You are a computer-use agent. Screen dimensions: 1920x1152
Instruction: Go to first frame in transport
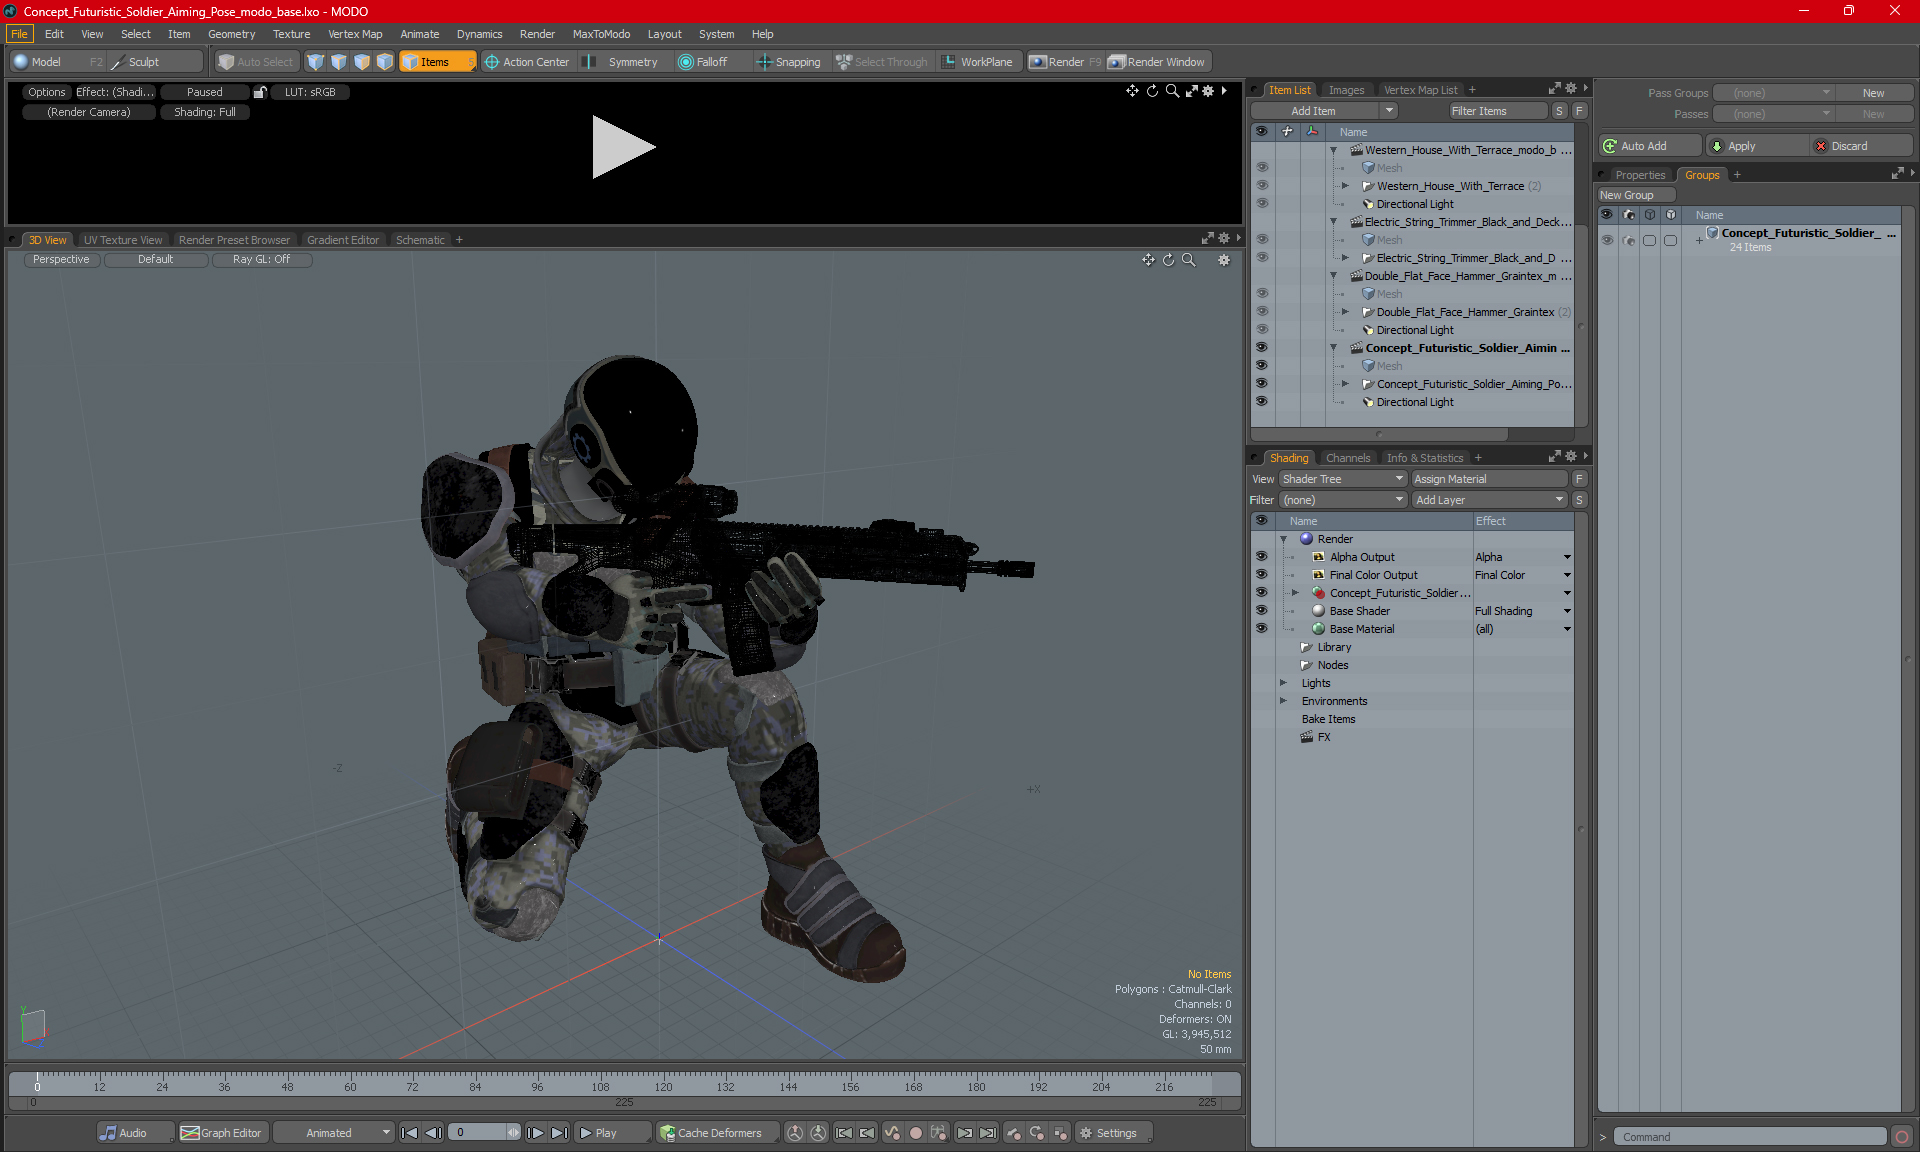(409, 1133)
